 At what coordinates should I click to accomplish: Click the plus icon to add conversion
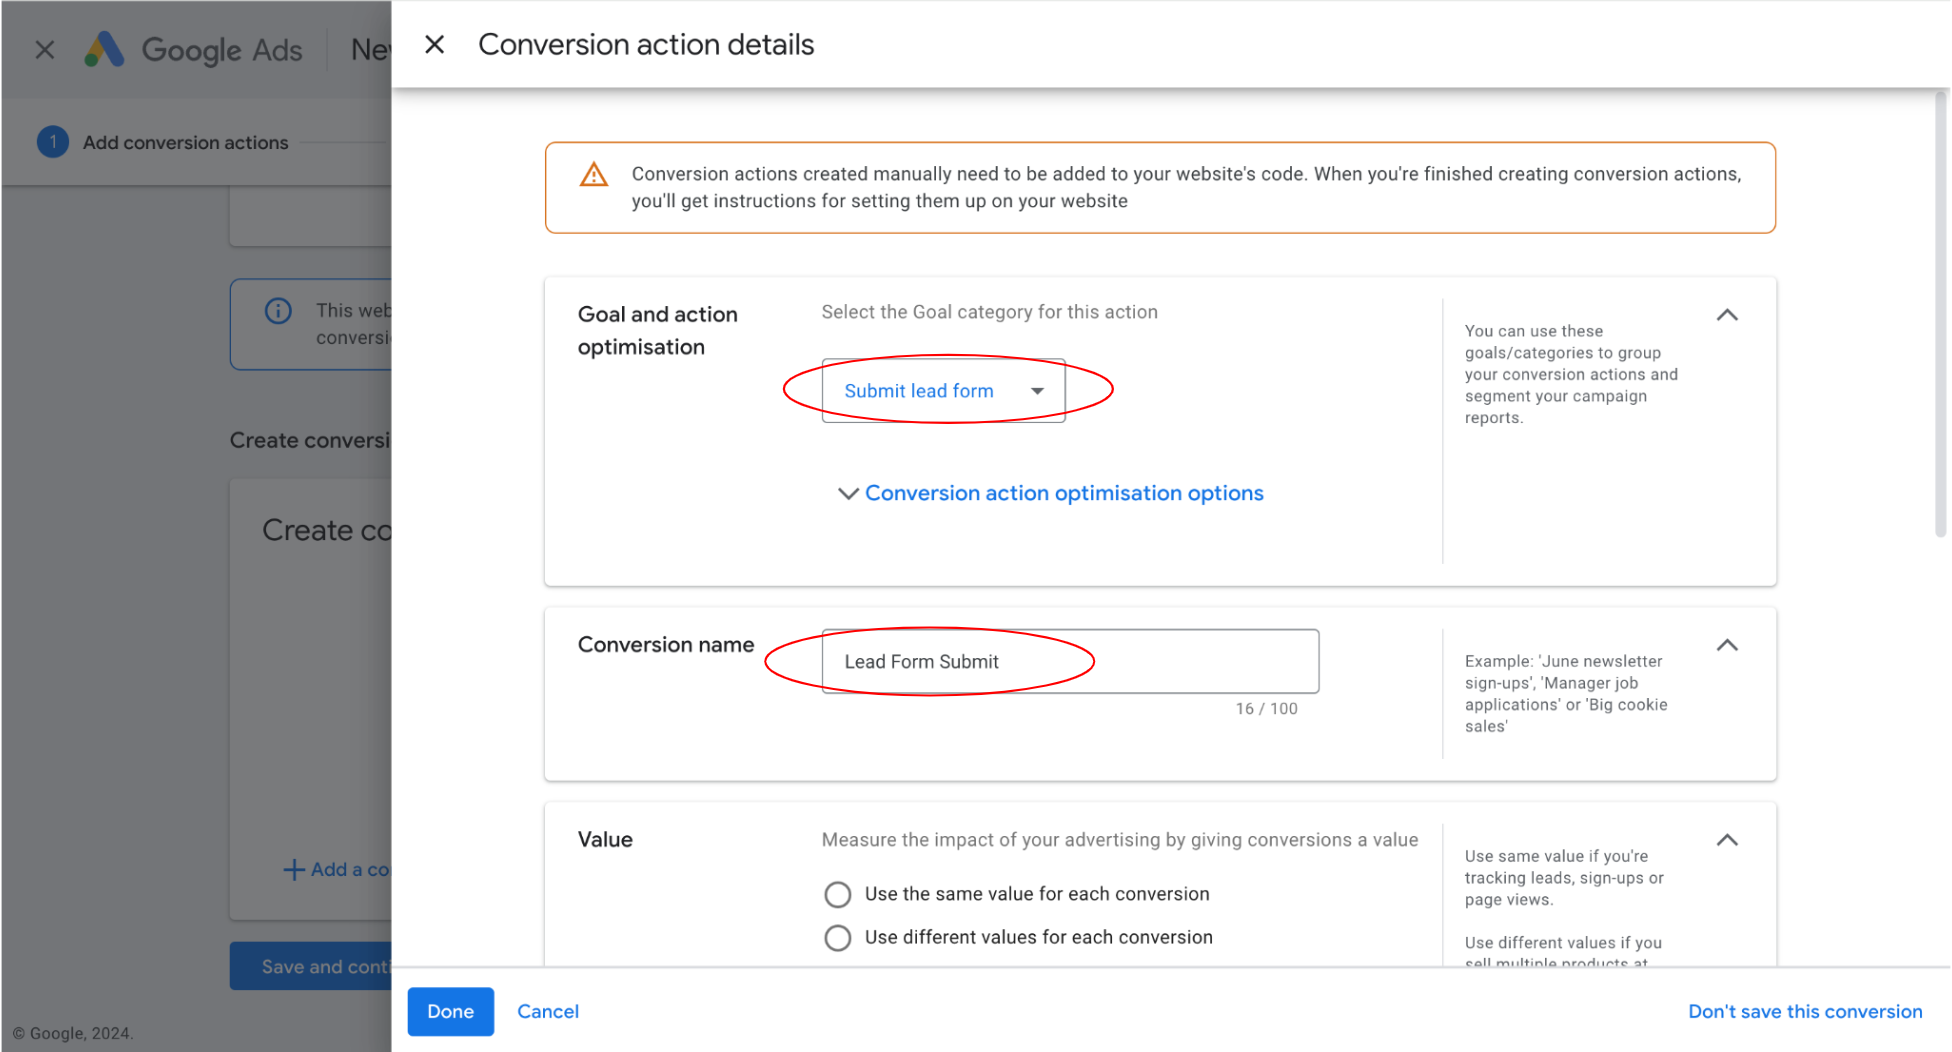pos(293,870)
